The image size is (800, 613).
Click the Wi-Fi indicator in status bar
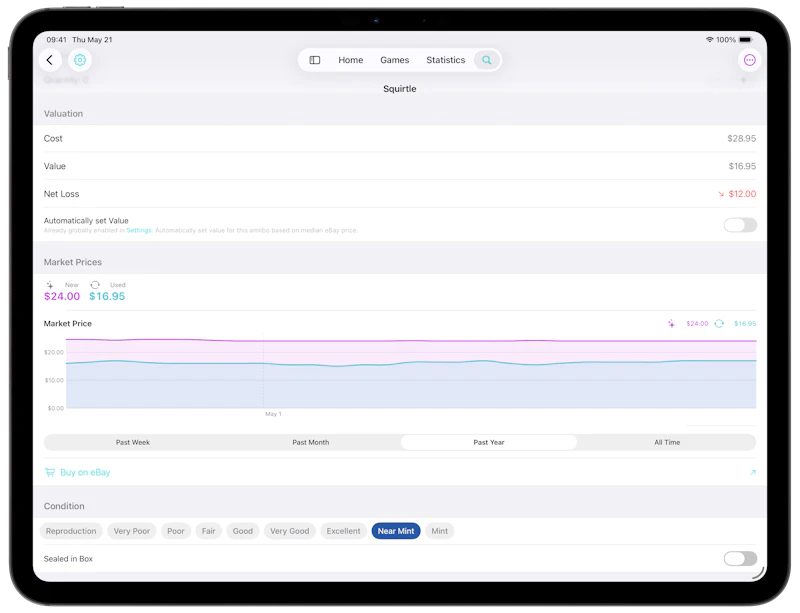(x=709, y=40)
